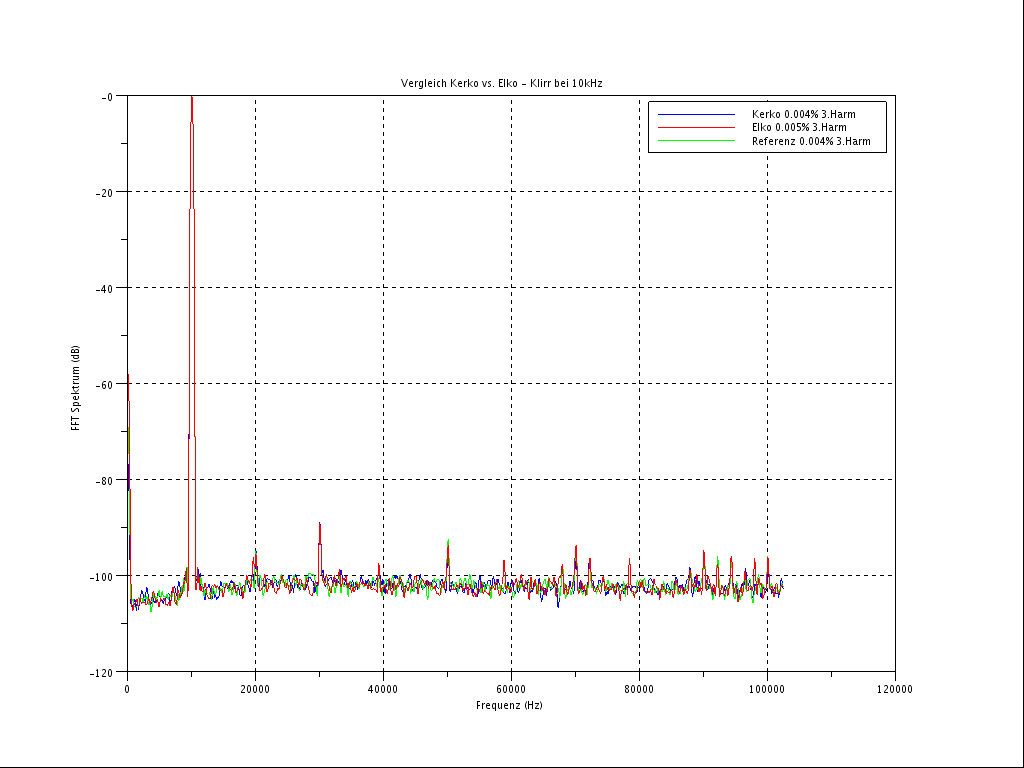Click the 20000 tick label on x-axis
This screenshot has width=1024, height=768.
pos(255,689)
